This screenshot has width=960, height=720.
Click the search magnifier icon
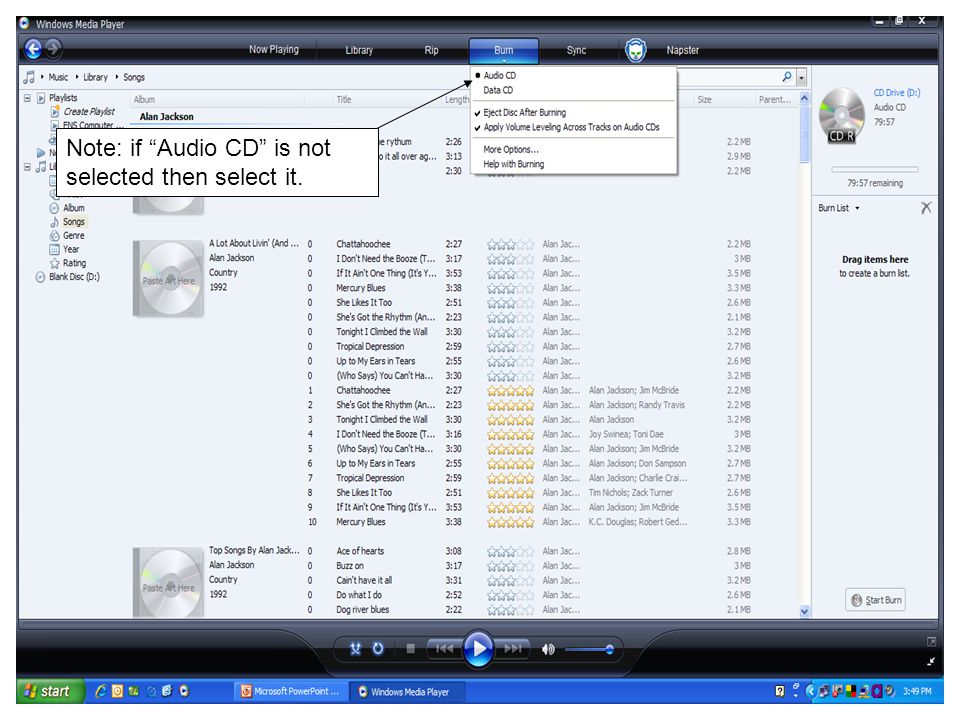(787, 77)
